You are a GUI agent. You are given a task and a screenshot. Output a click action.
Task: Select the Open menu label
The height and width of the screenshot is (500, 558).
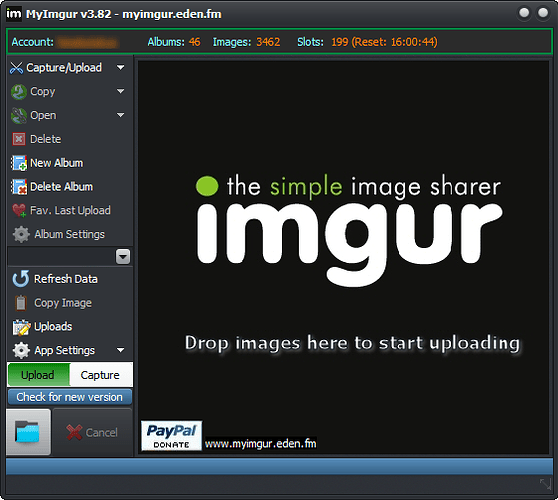tap(43, 116)
